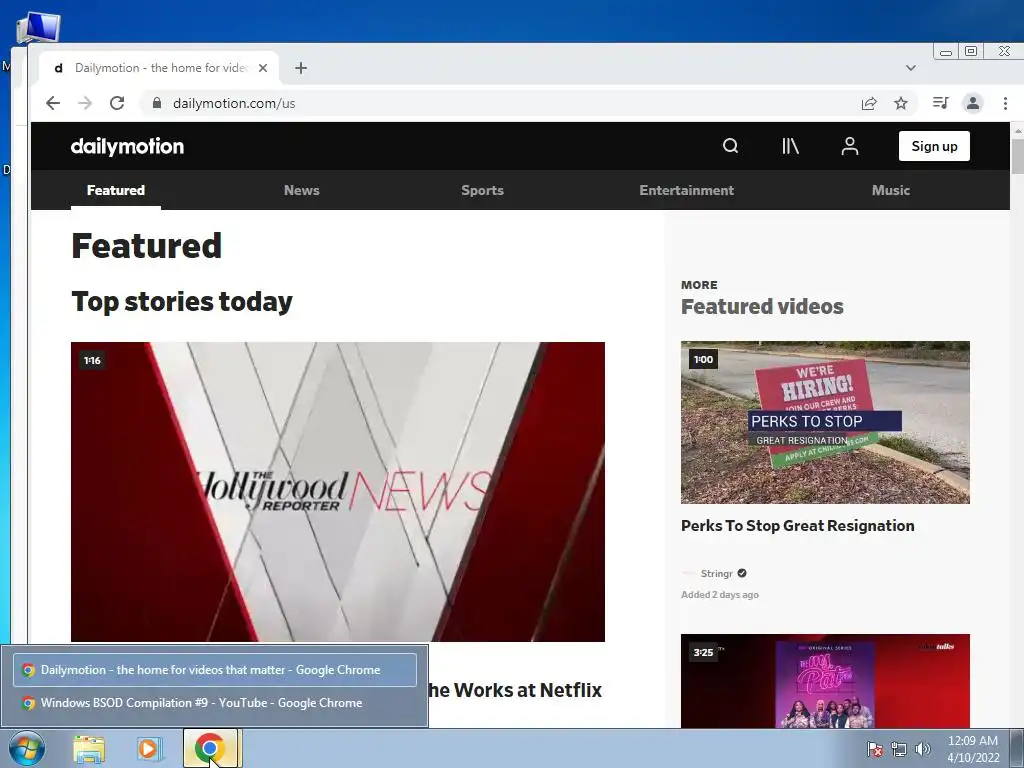Click the Works at Netflix headline
This screenshot has height=768, width=1024.
point(515,690)
